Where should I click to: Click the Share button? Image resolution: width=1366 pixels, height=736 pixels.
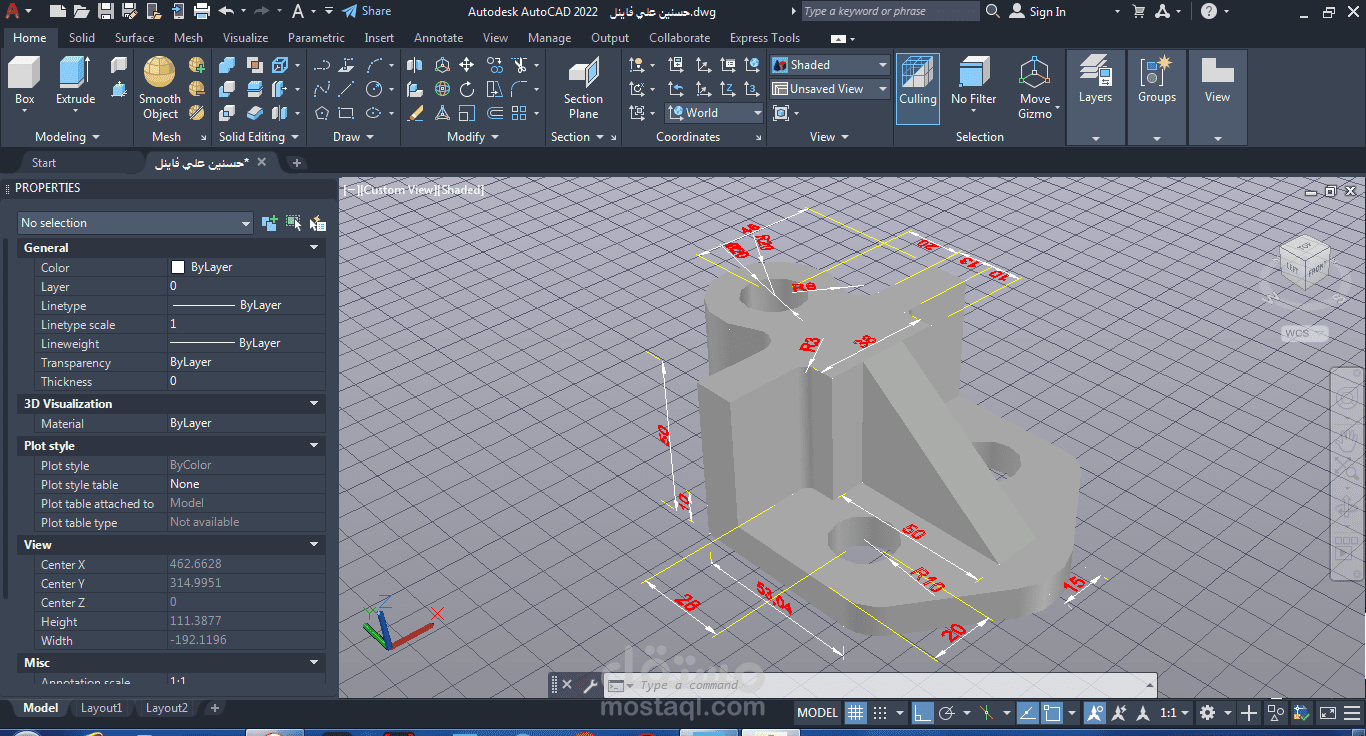[366, 11]
